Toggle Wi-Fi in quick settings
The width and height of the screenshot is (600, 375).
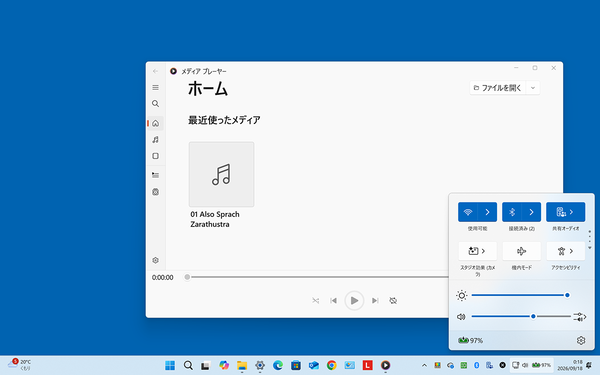[468, 212]
